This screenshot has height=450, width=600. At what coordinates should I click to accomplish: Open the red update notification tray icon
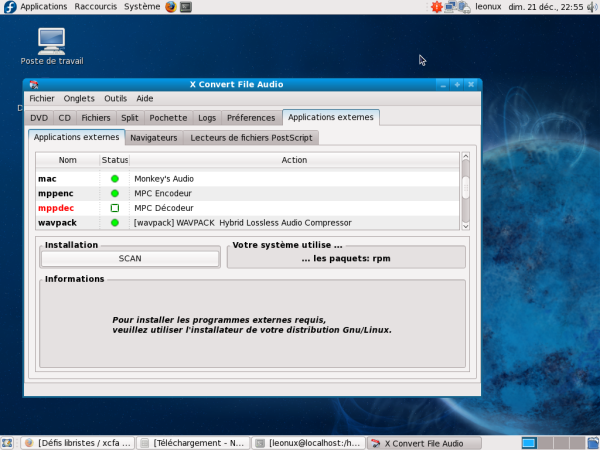pos(437,7)
